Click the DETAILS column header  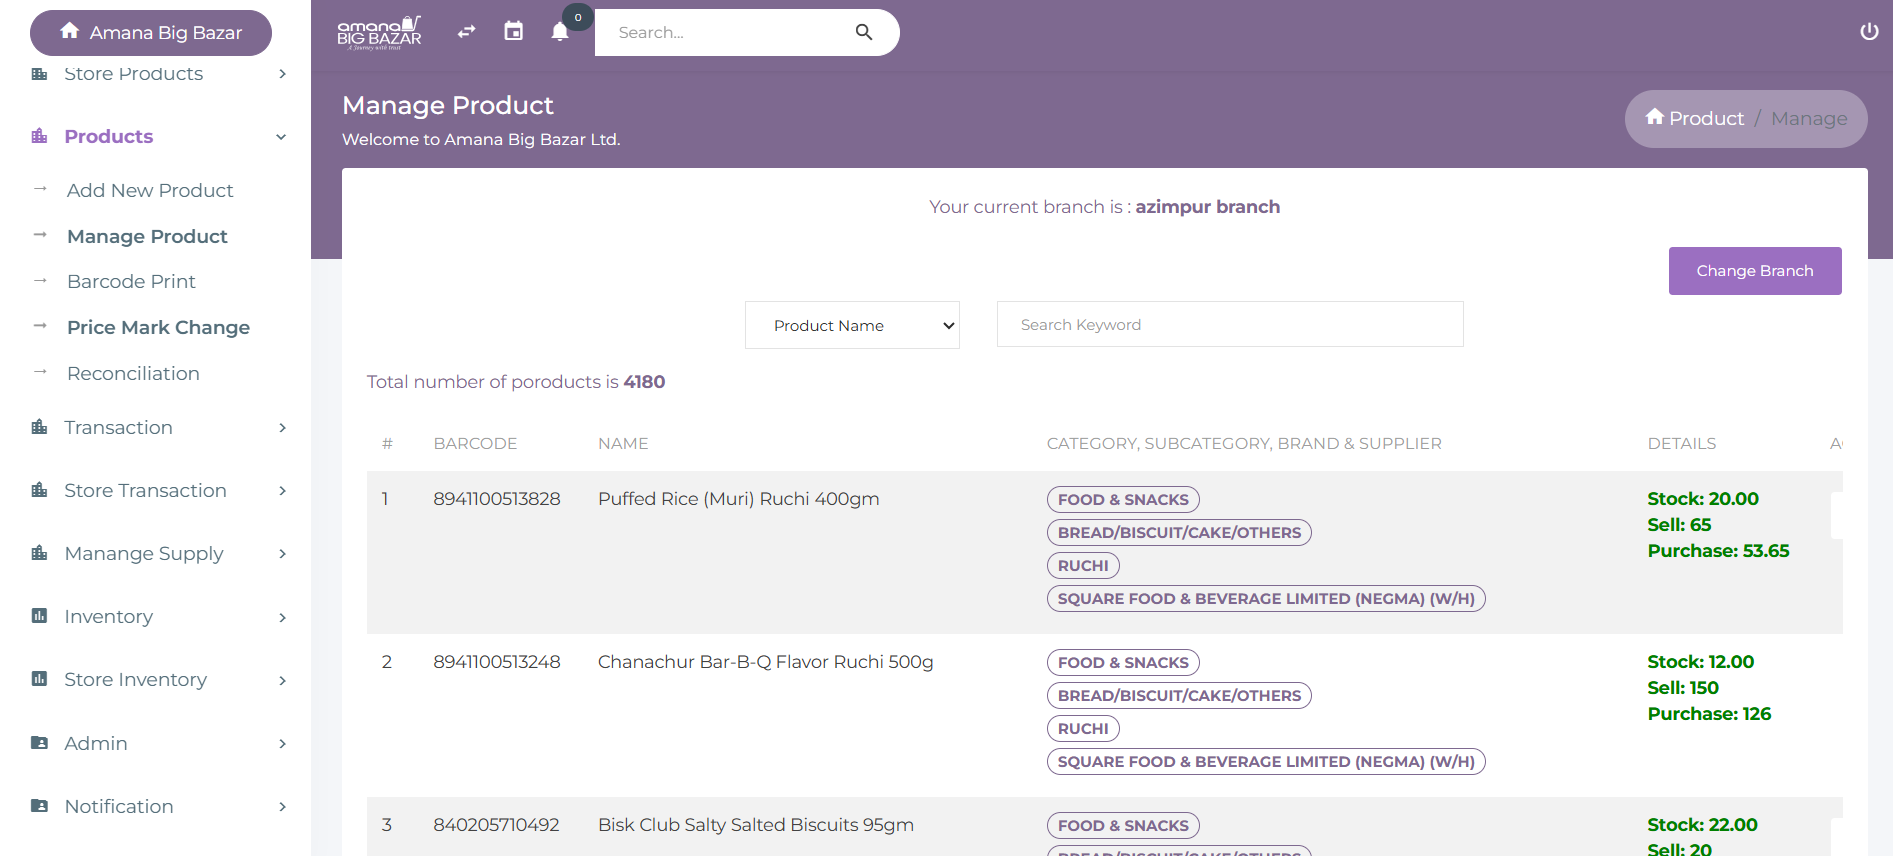(1682, 443)
